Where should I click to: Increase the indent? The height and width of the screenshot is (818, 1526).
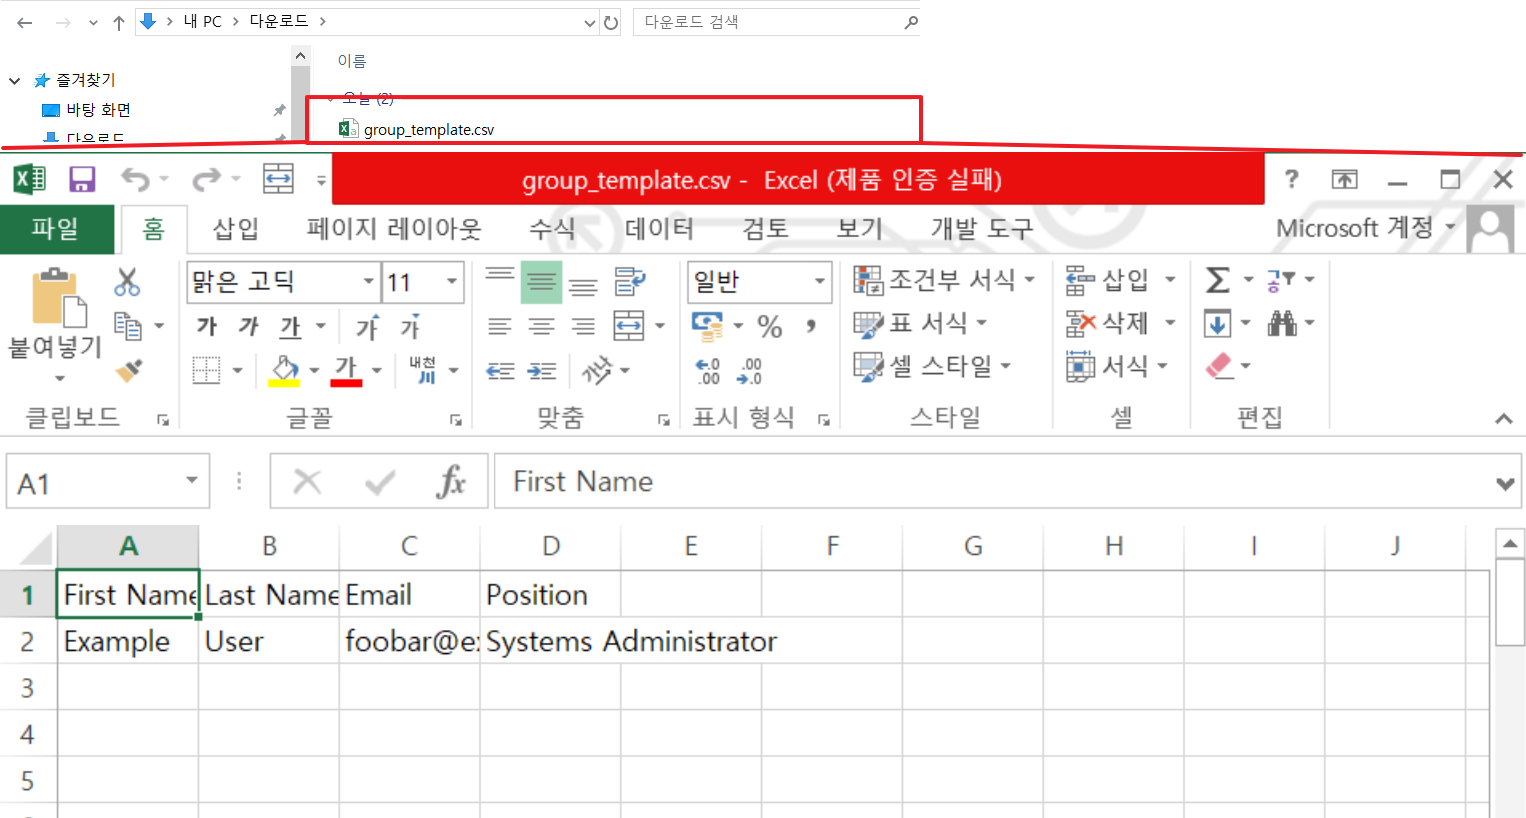pos(542,370)
